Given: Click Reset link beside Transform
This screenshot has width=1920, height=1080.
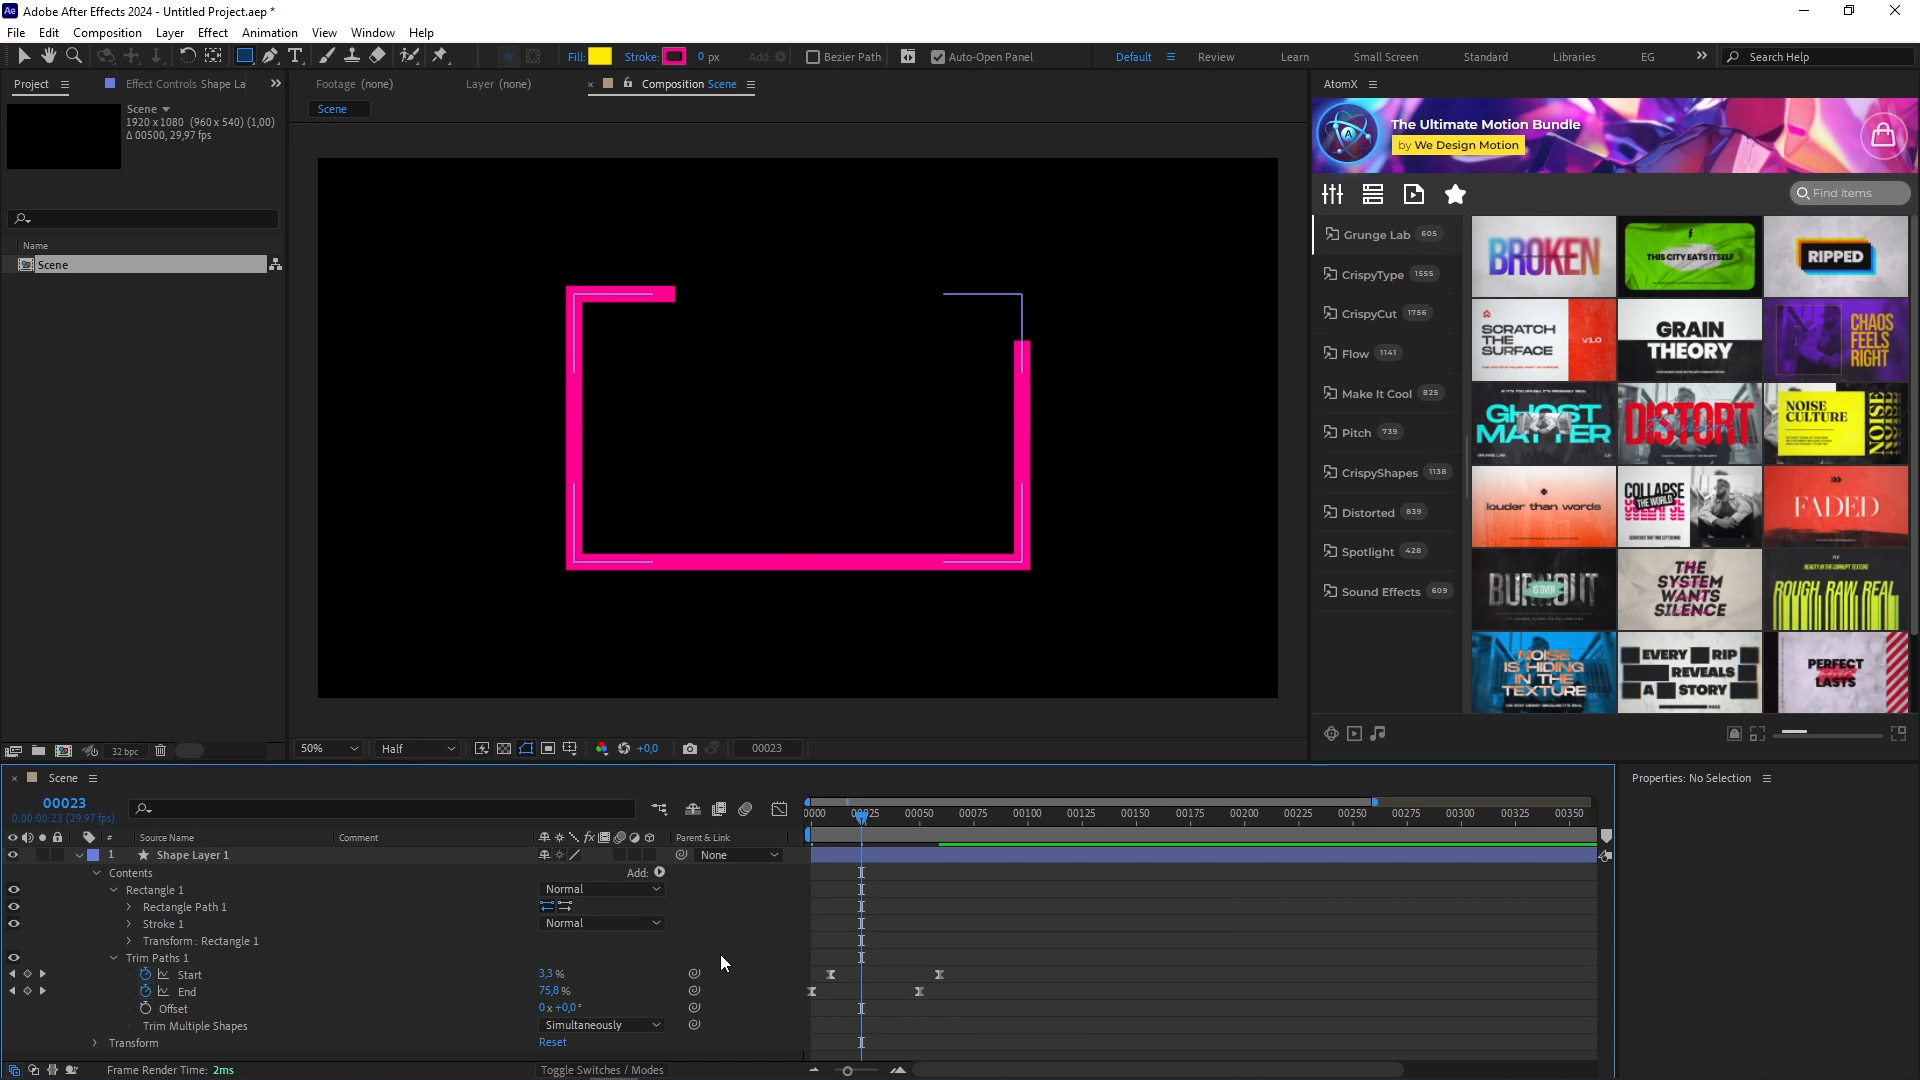Looking at the screenshot, I should tap(552, 1042).
